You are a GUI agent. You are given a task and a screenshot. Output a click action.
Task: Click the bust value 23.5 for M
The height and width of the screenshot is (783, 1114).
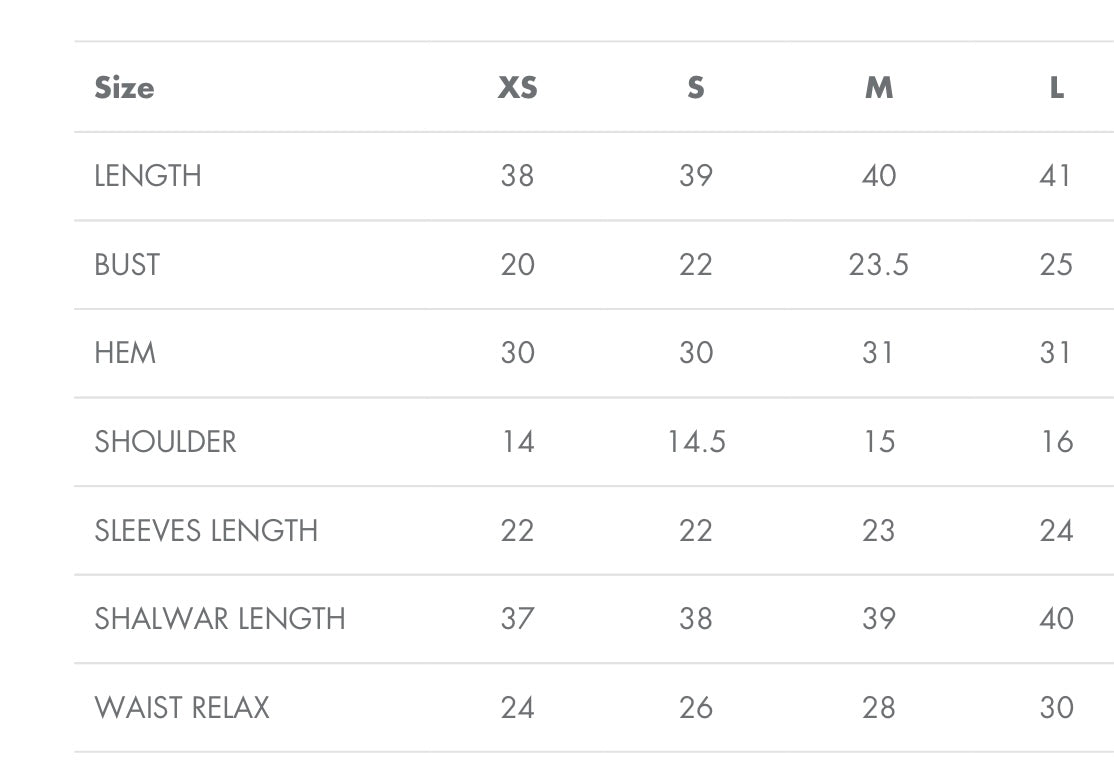[x=878, y=265]
